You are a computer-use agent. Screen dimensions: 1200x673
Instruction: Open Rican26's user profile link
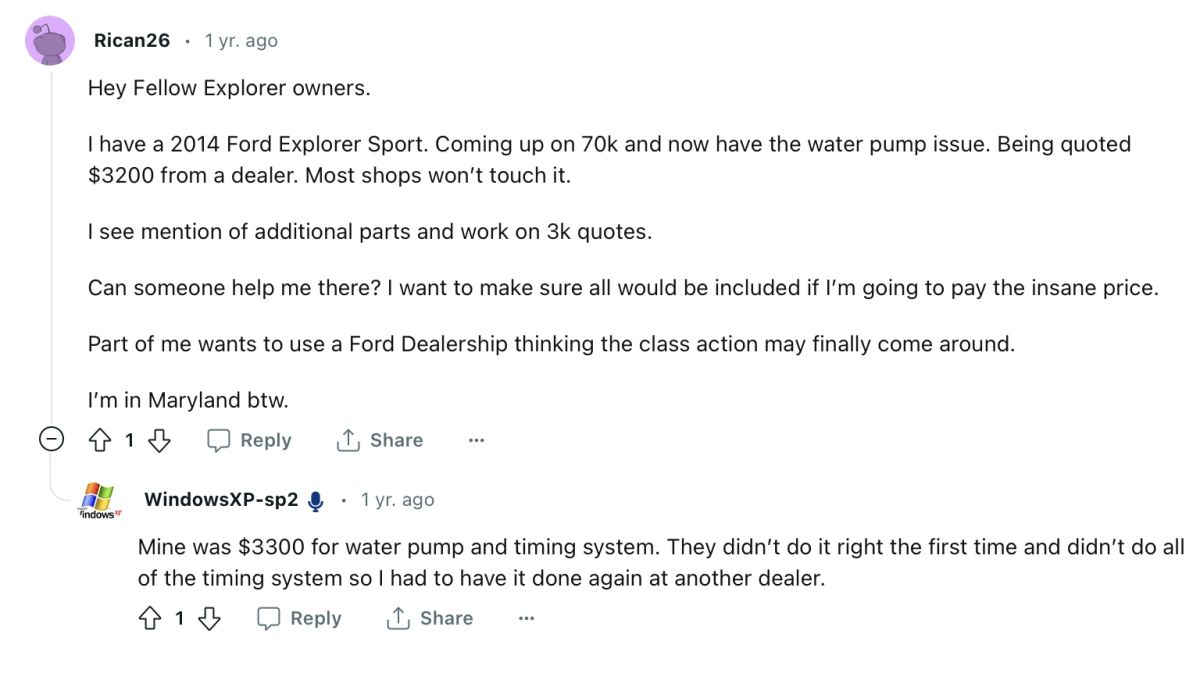pyautogui.click(x=131, y=41)
